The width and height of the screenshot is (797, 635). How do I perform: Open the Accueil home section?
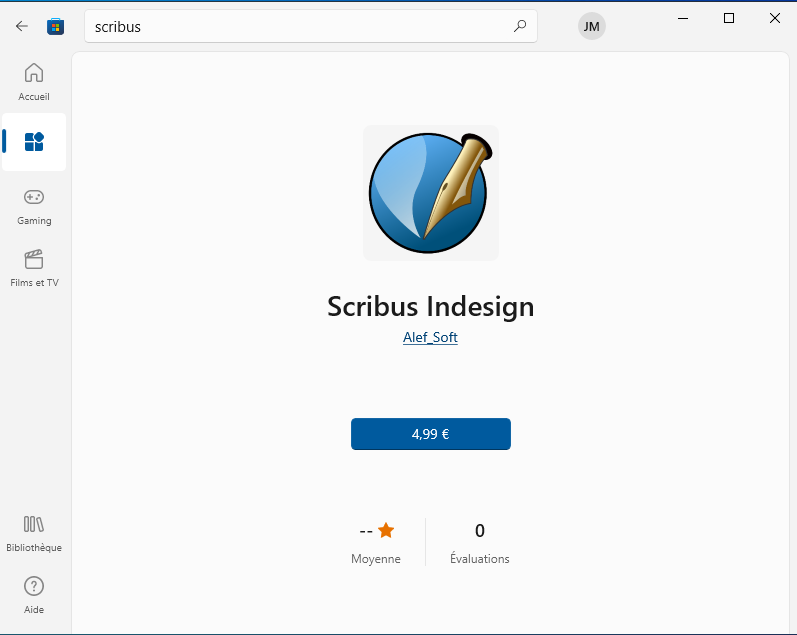point(34,81)
